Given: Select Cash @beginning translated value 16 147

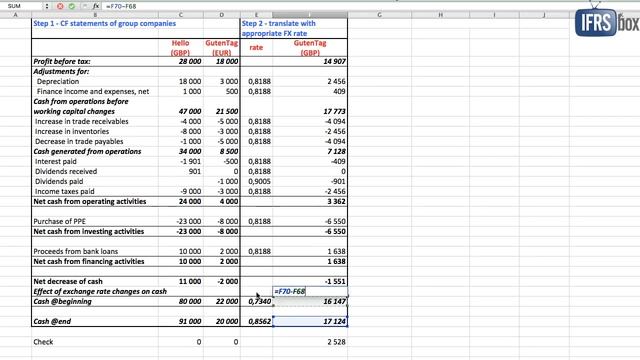Looking at the screenshot, I should (x=310, y=302).
